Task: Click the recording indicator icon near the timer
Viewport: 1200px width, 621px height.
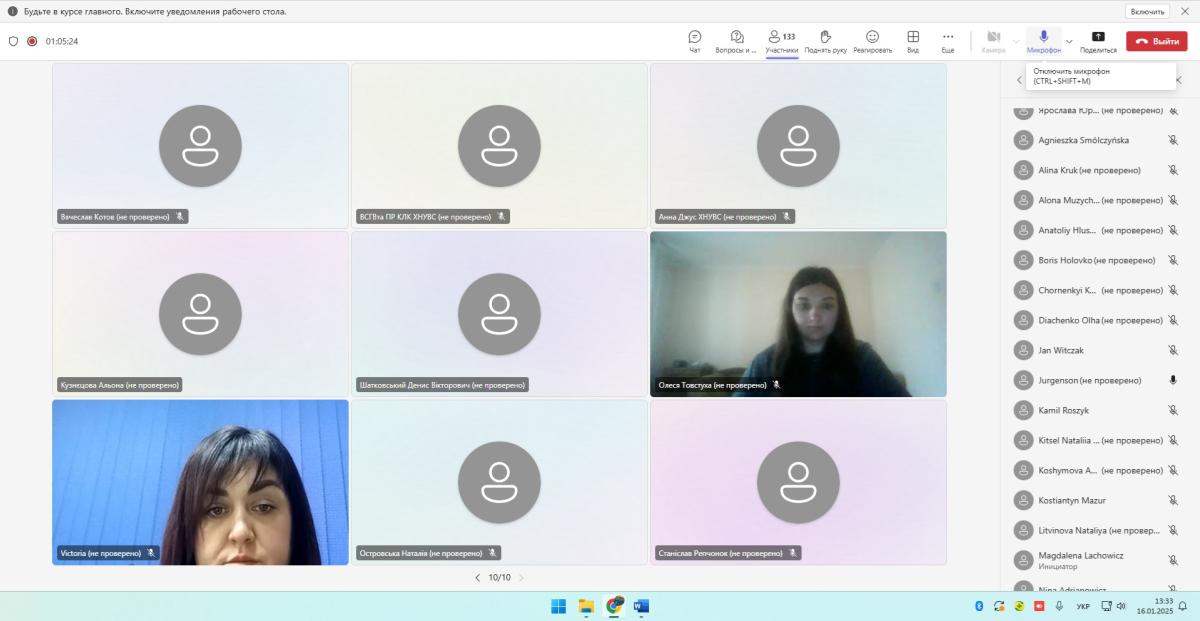Action: tap(32, 41)
